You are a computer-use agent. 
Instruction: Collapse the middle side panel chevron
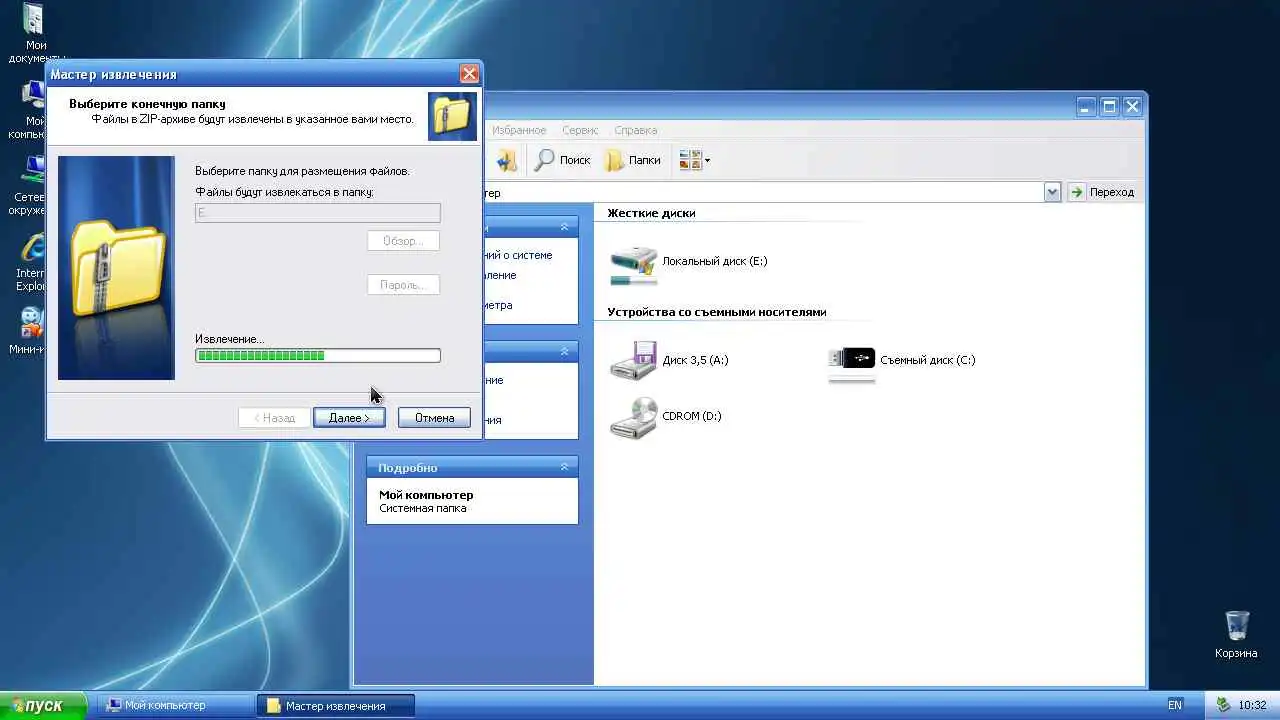pyautogui.click(x=564, y=351)
